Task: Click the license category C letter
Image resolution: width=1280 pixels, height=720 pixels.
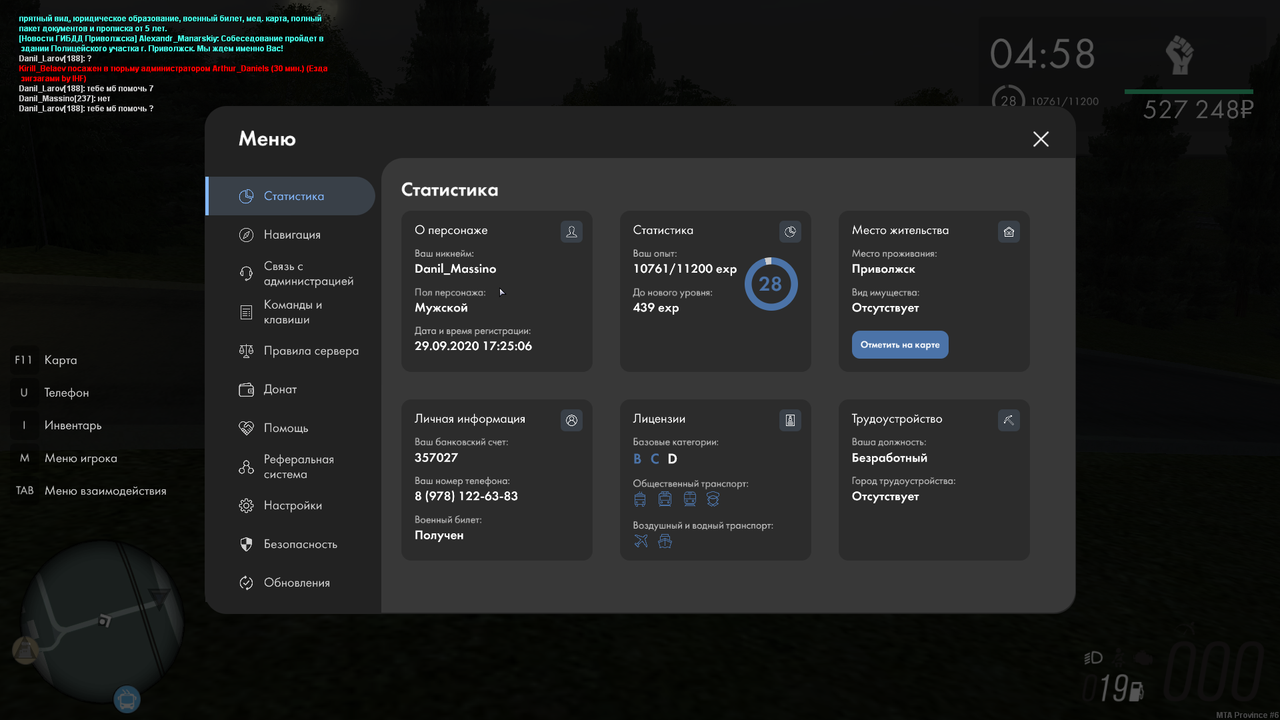Action: click(655, 459)
